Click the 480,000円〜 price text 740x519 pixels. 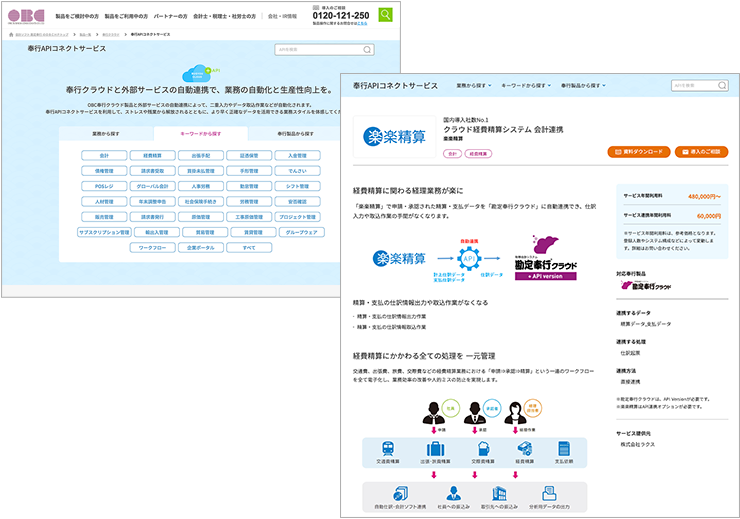coord(704,196)
